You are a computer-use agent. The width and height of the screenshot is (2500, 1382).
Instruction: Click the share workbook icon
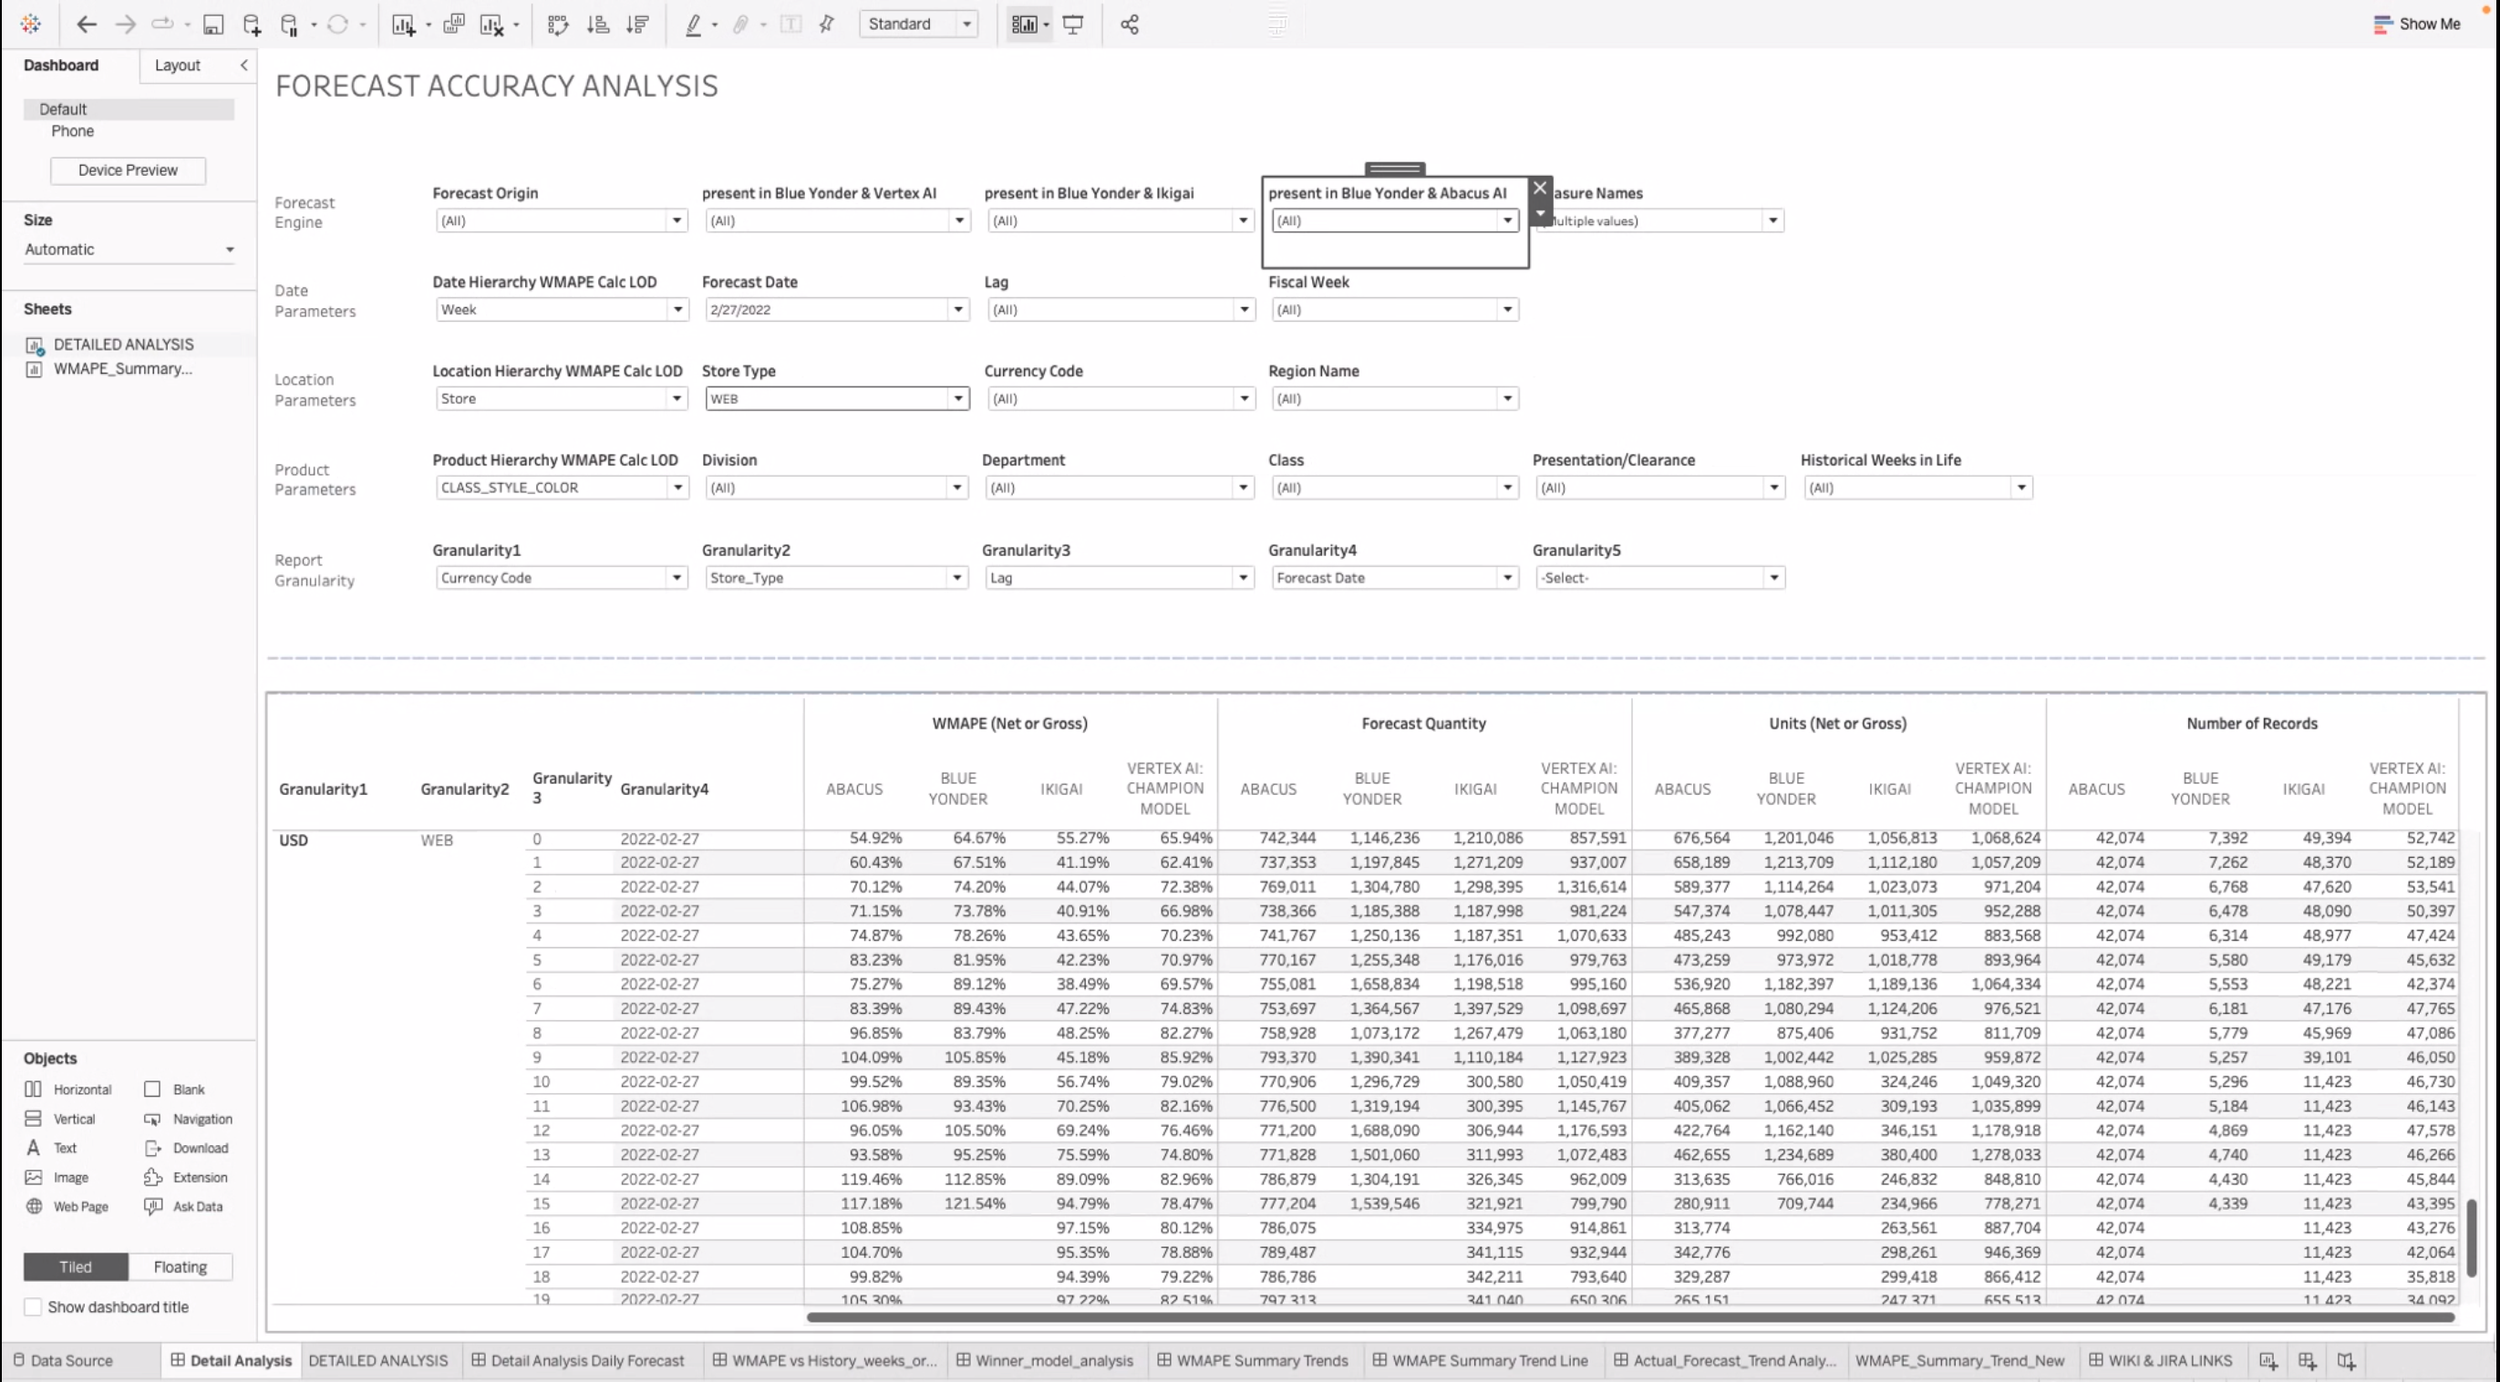pos(1130,24)
